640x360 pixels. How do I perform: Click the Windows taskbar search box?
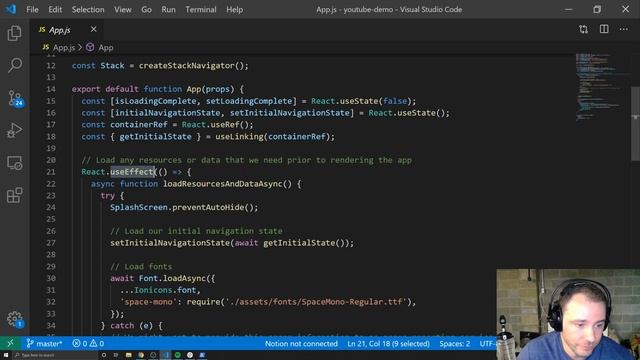tap(55, 355)
